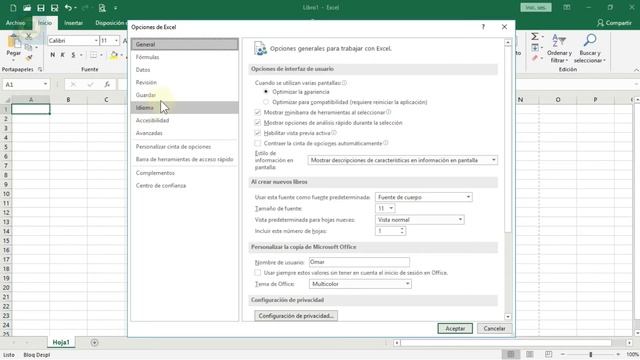This screenshot has width=640, height=360.
Task: Click the Cut scissors icon
Action: point(29,36)
